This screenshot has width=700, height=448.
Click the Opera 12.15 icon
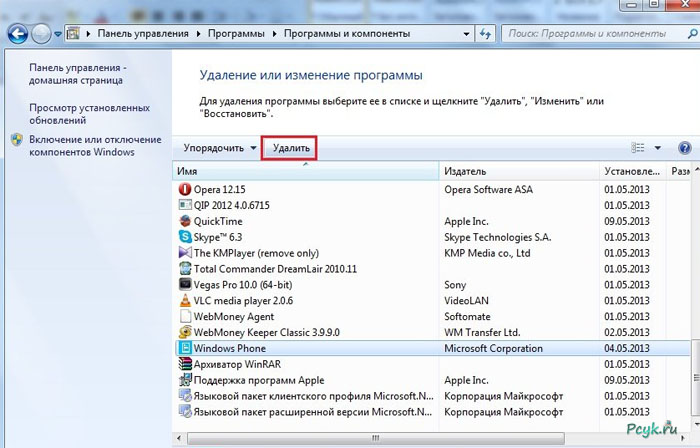point(185,189)
